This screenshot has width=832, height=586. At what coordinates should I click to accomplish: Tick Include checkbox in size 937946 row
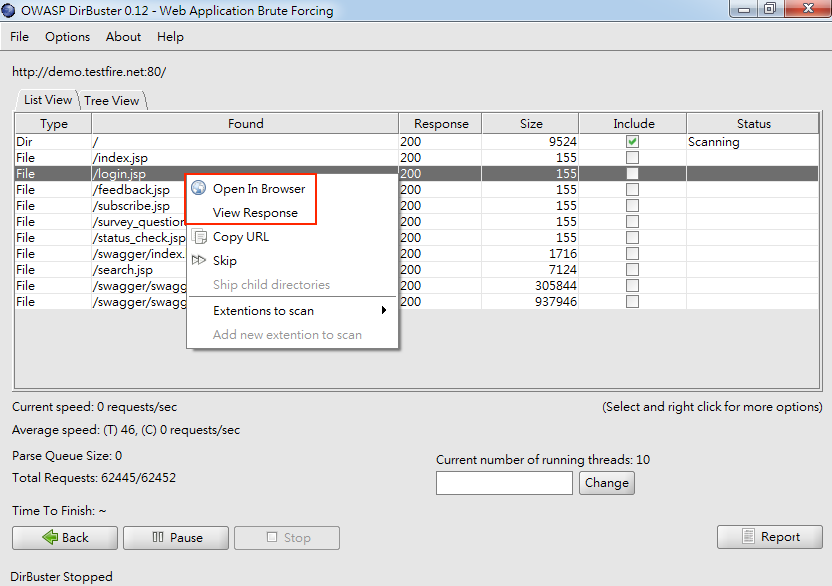pyautogui.click(x=632, y=301)
